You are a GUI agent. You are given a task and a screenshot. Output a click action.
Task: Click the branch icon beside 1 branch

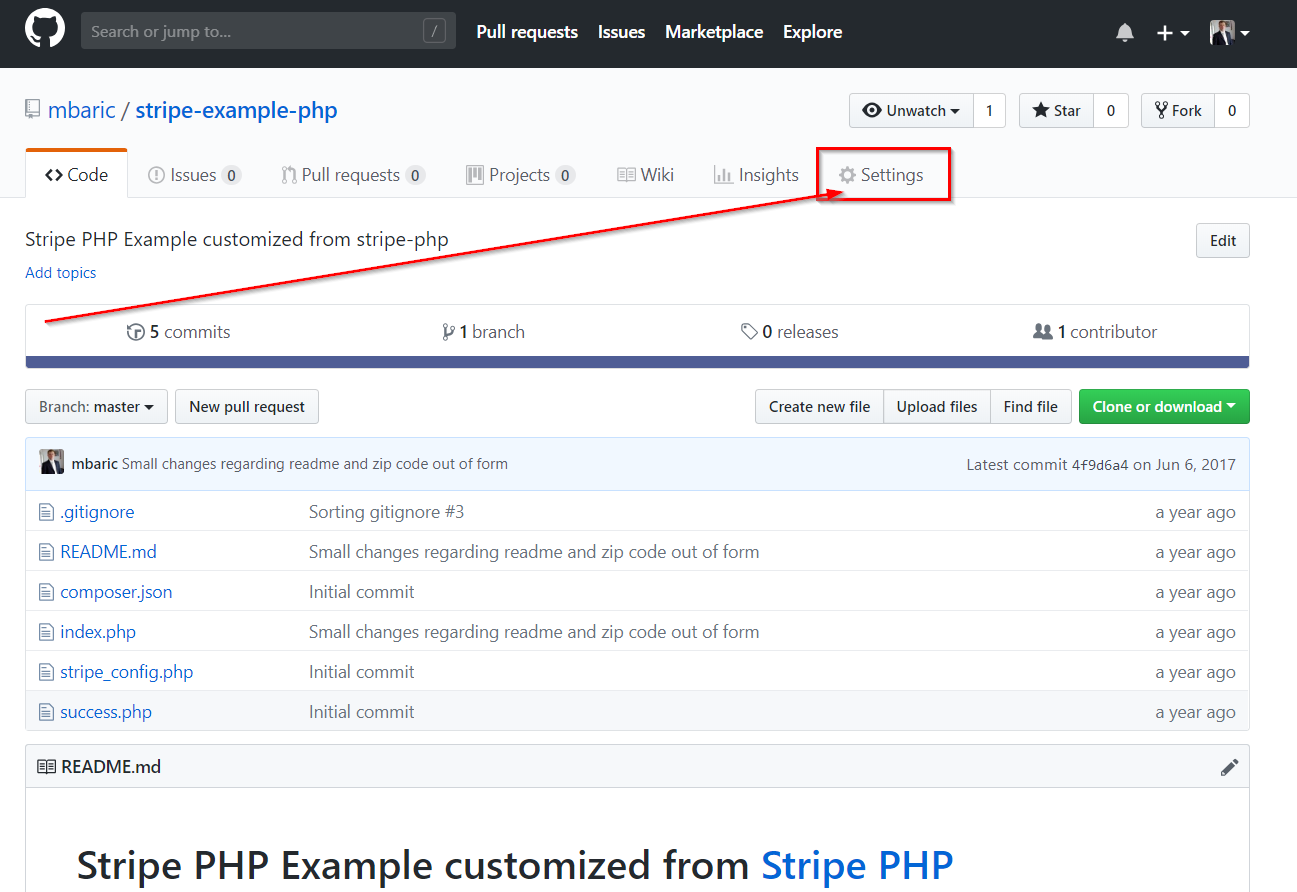click(x=448, y=332)
